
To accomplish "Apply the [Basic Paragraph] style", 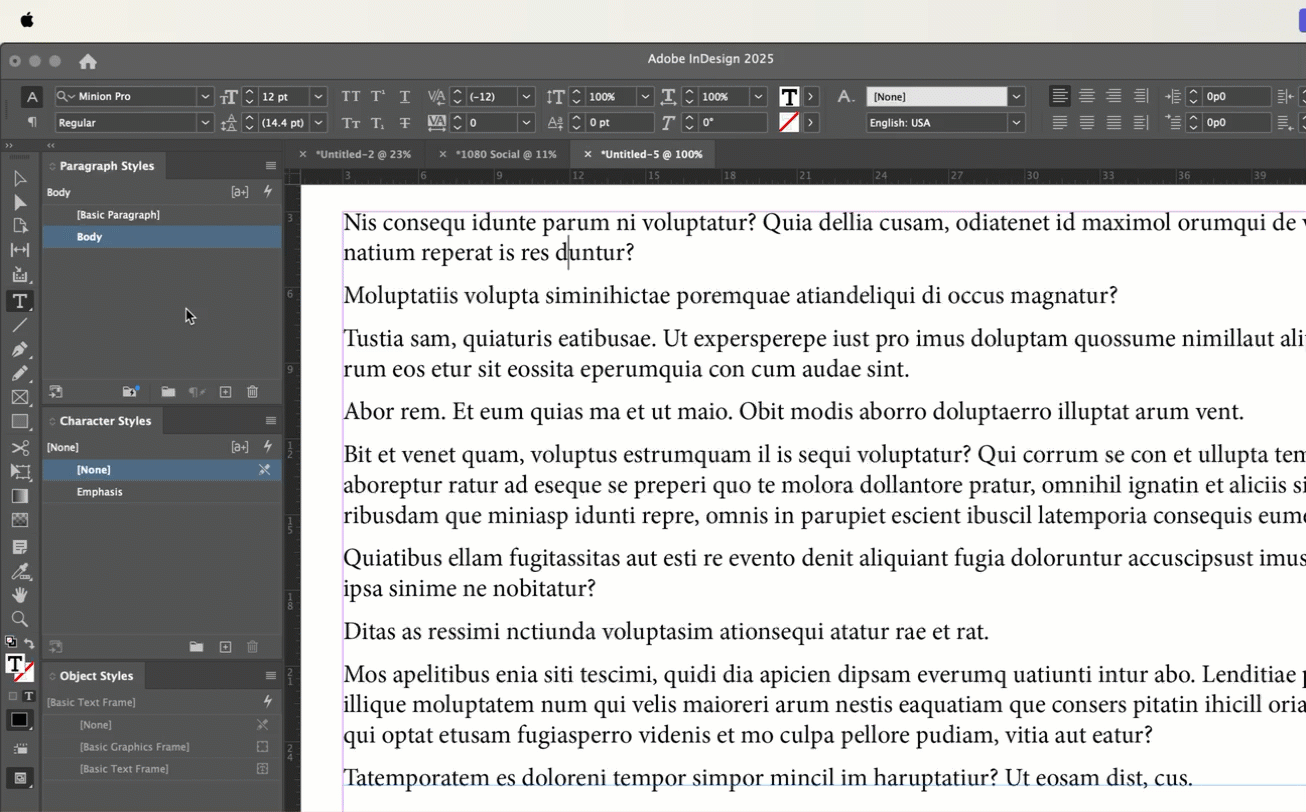I will (162, 215).
